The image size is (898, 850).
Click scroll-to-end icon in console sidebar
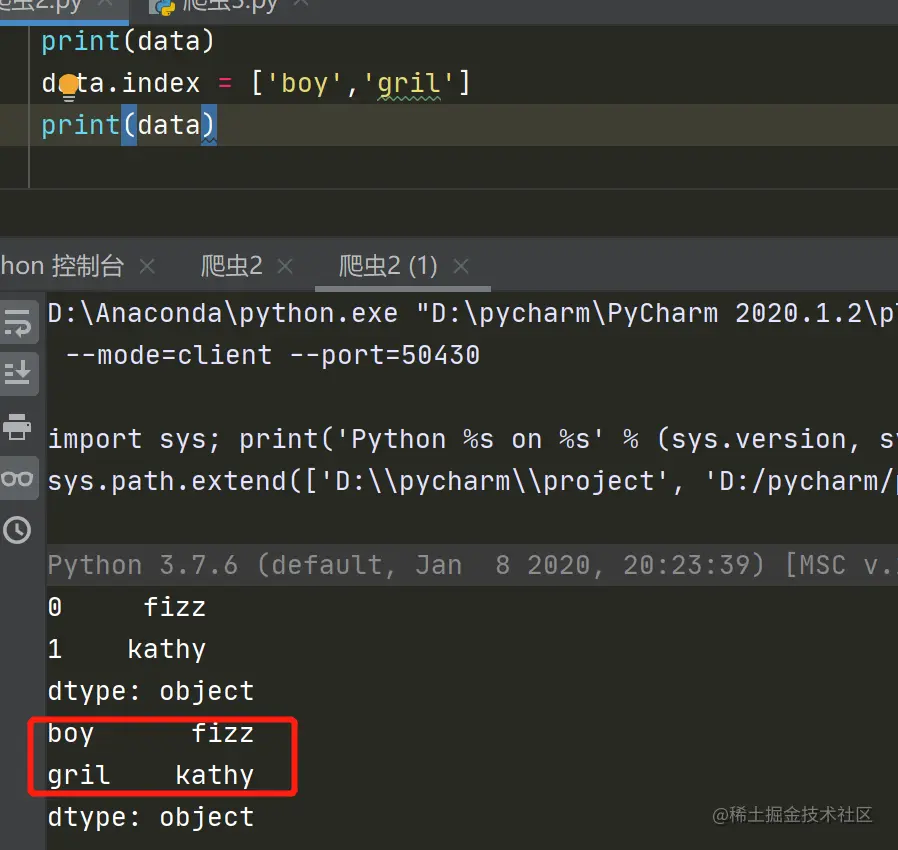17,373
